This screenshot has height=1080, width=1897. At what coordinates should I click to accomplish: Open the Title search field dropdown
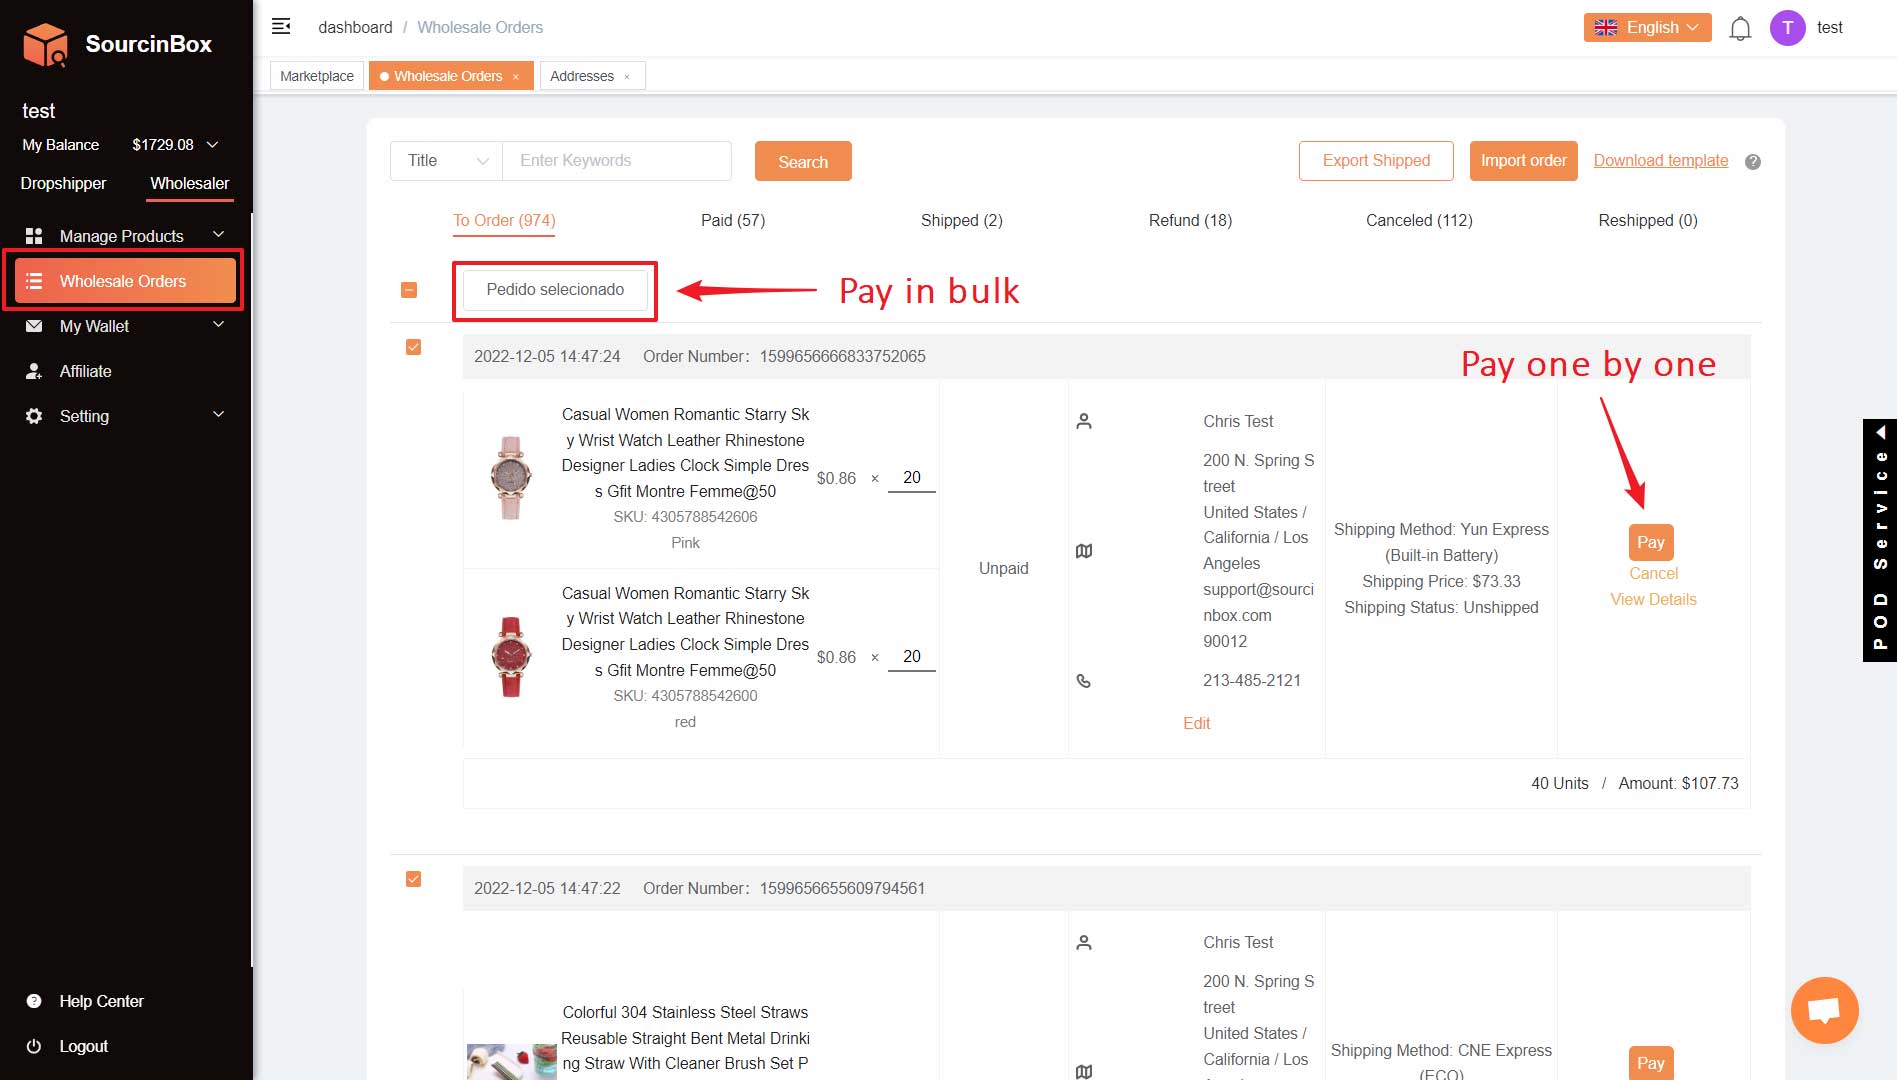click(x=446, y=161)
